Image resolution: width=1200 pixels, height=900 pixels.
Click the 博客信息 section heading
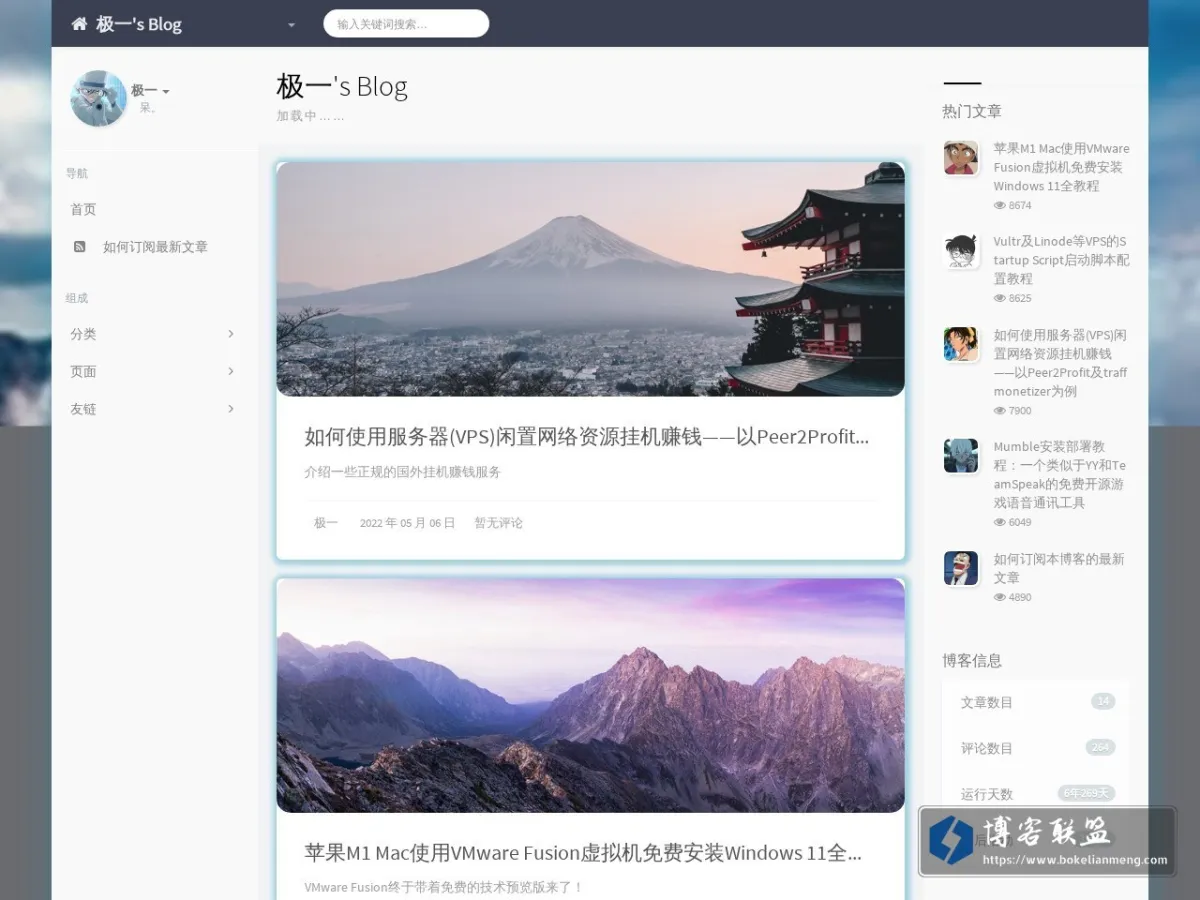pos(971,660)
